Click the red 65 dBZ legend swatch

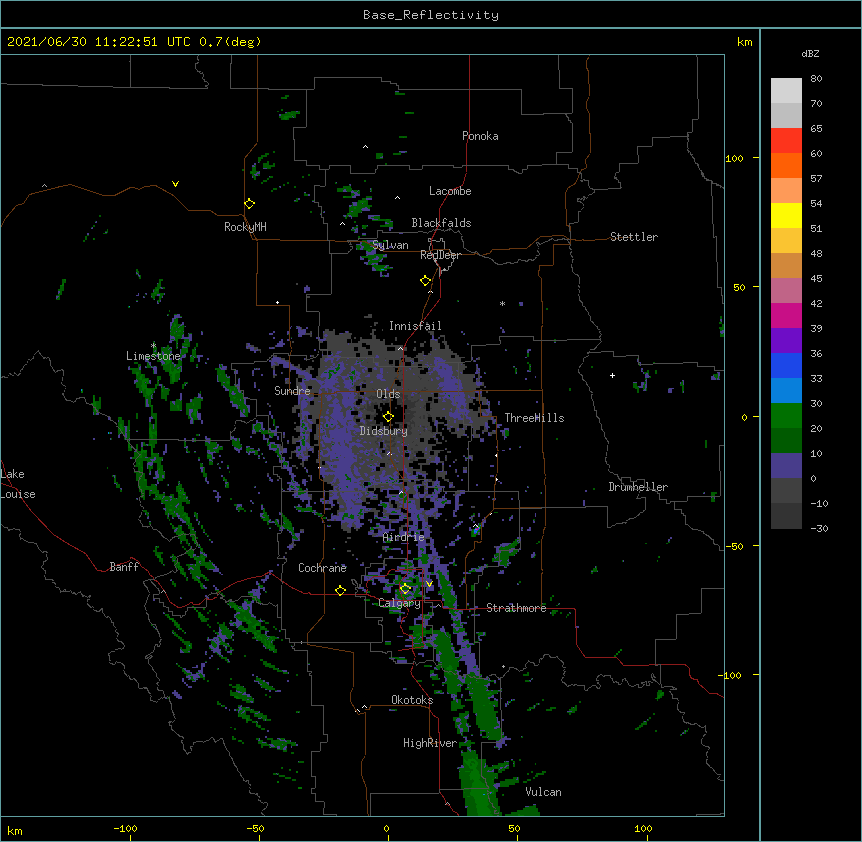tap(786, 141)
